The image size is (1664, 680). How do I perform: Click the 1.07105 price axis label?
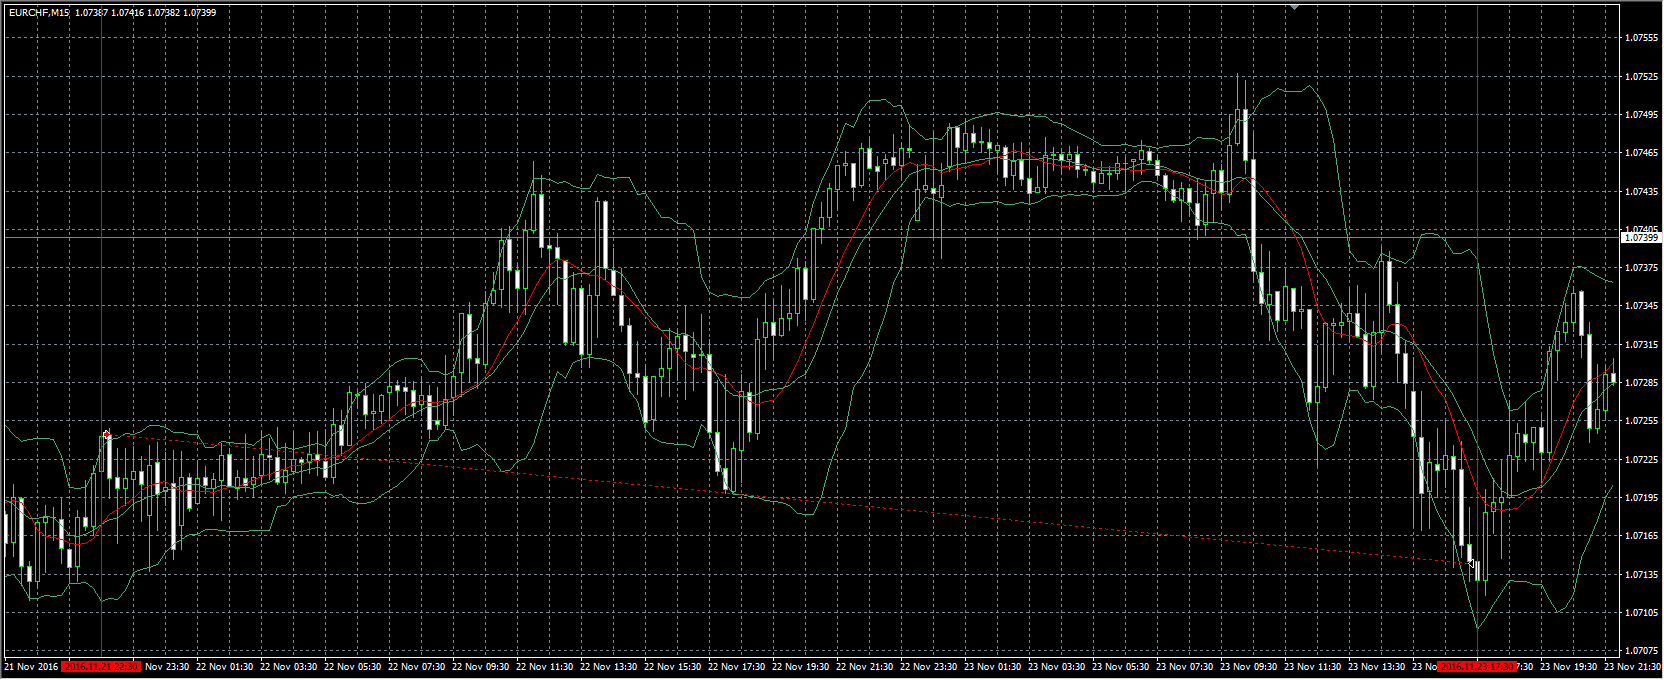pos(1642,613)
